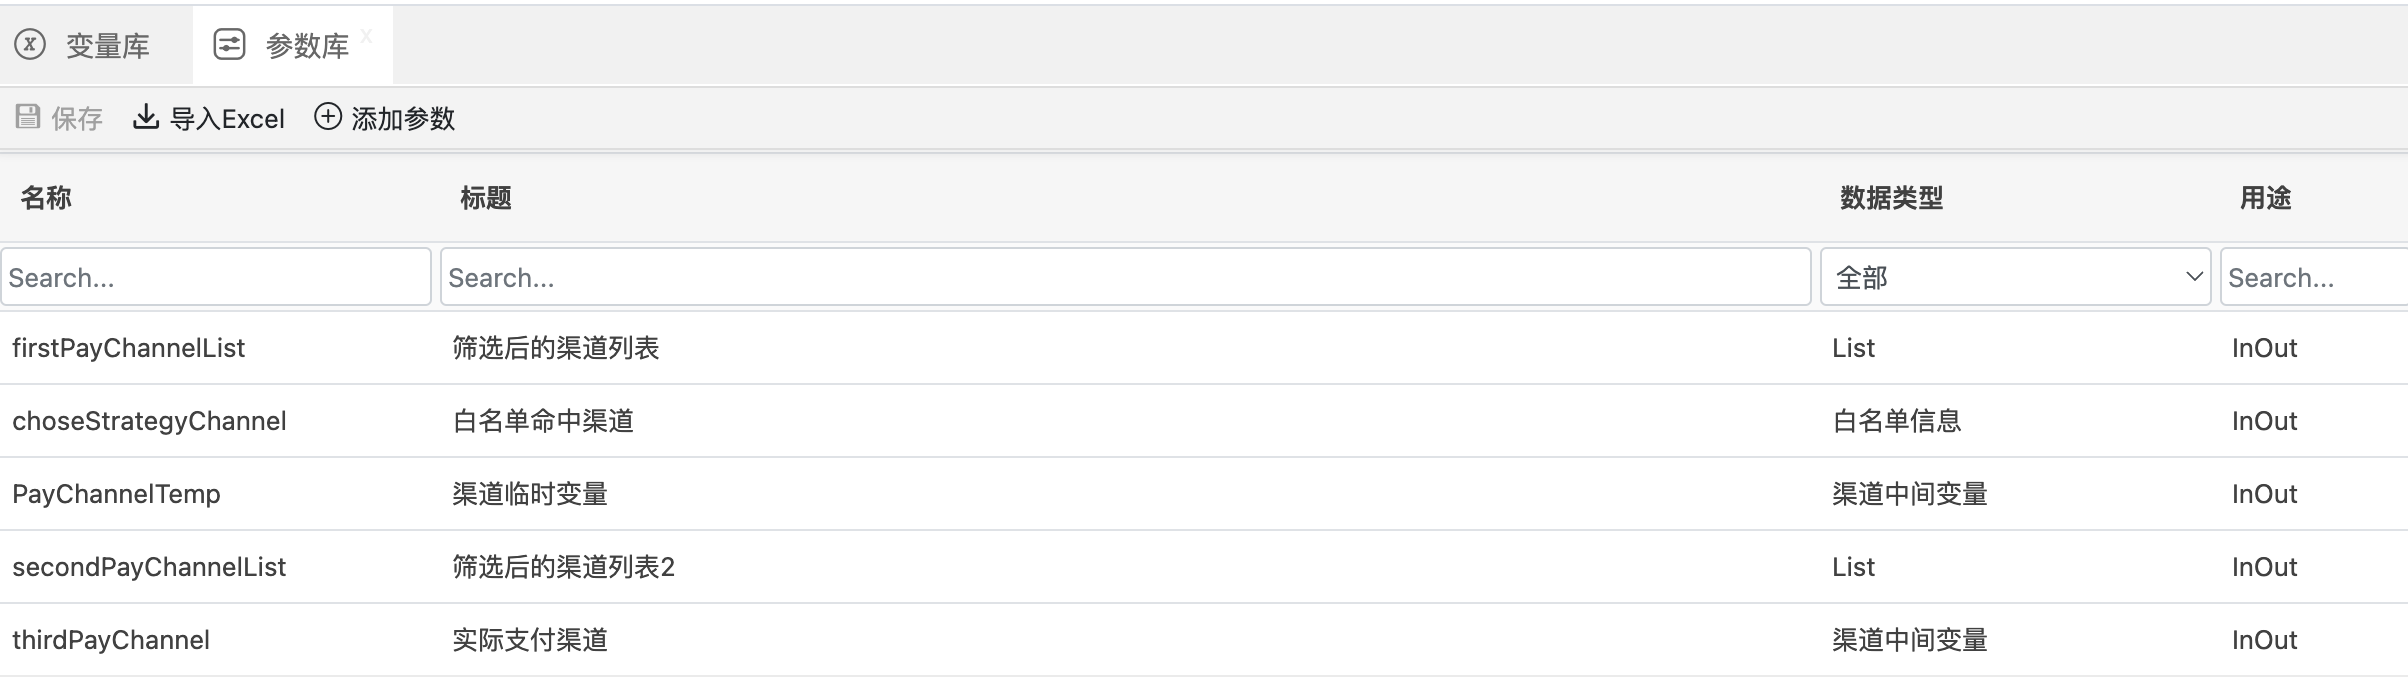The width and height of the screenshot is (2408, 694).
Task: Click the variable library (x) icon
Action: point(30,45)
